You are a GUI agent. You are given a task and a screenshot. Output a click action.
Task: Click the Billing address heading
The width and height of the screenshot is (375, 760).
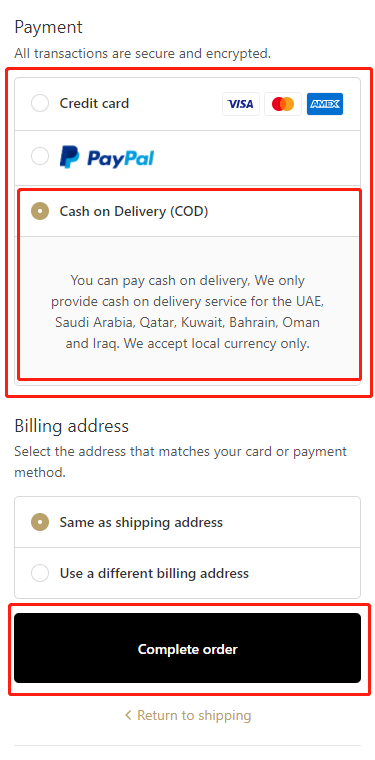click(x=72, y=426)
